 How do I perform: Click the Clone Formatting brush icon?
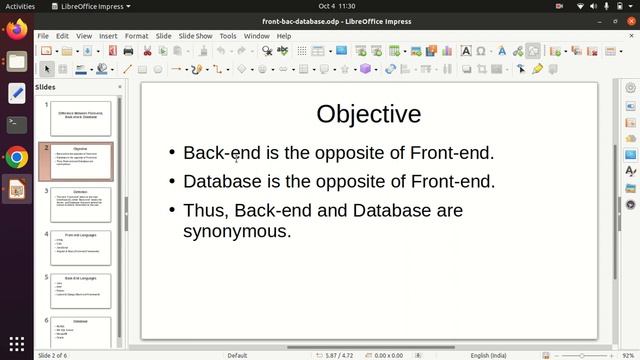[x=203, y=51]
